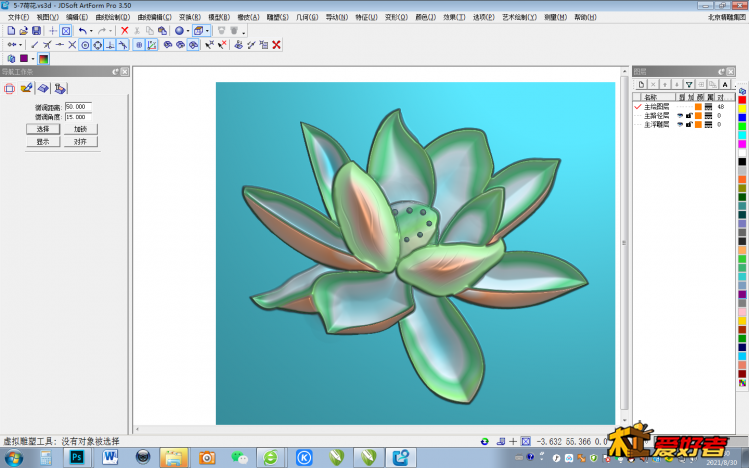The height and width of the screenshot is (468, 749).
Task: Open the 文件(F) menu
Action: [x=18, y=17]
